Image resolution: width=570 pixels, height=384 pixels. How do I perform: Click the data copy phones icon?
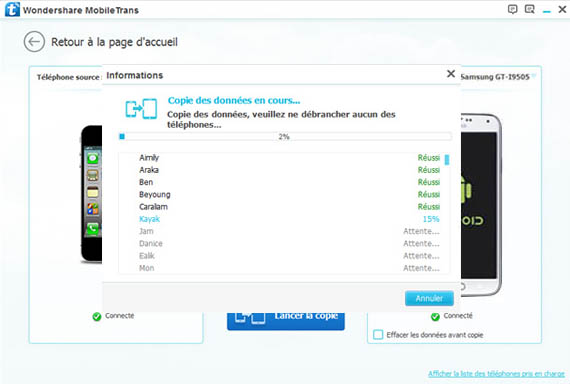tap(141, 108)
